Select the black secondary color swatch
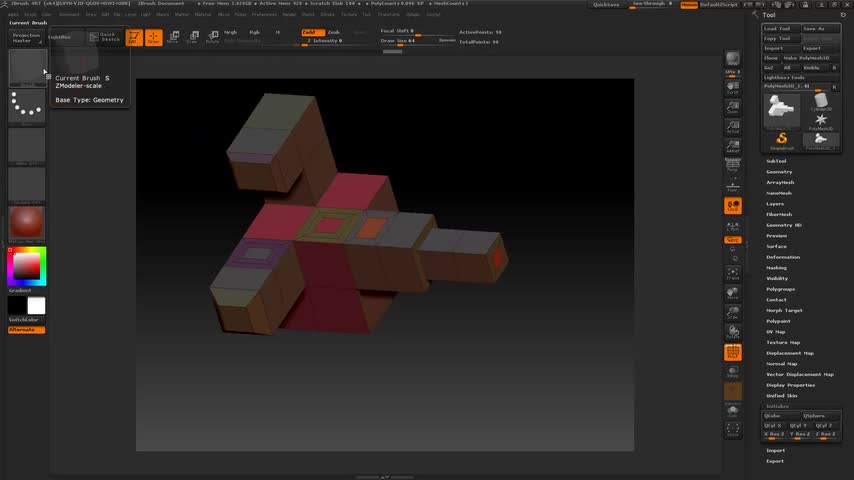854x480 pixels. coord(17,306)
